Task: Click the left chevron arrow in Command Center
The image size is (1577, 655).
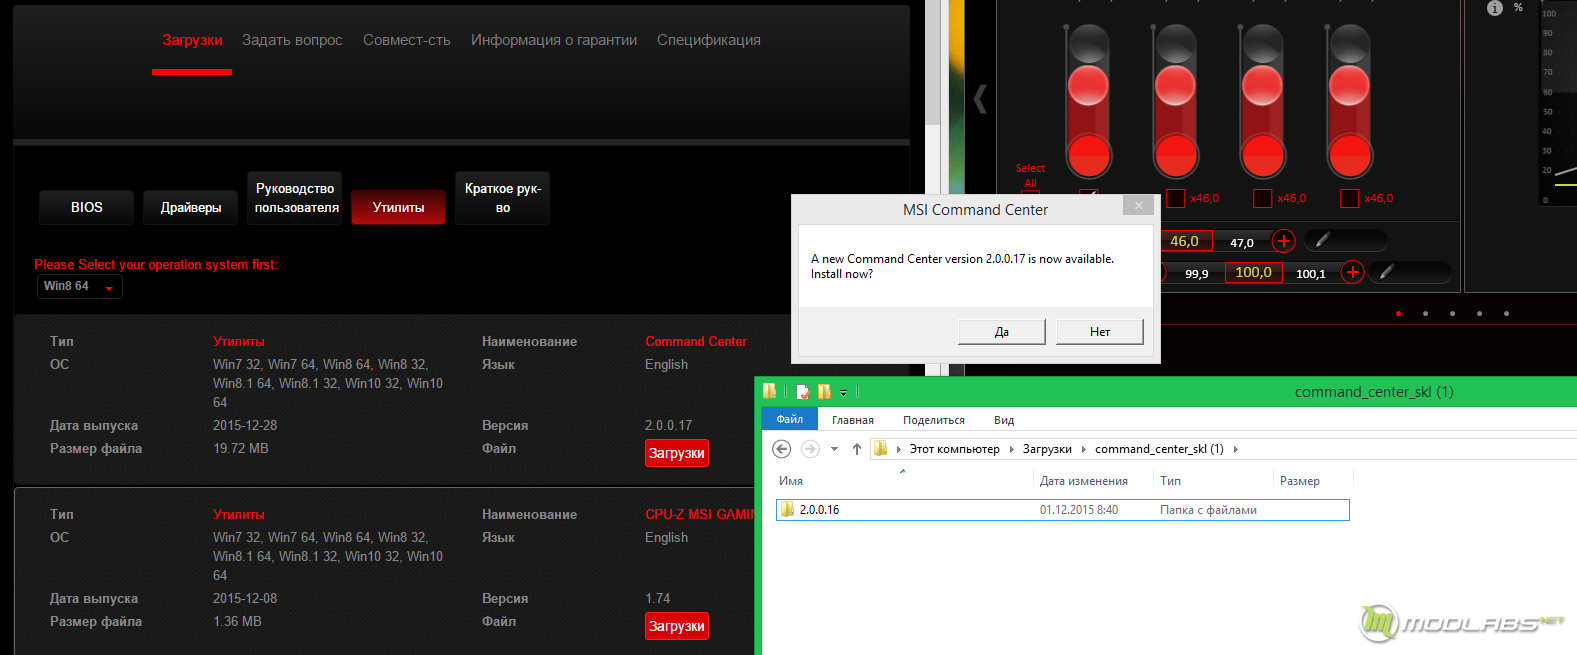Action: point(980,98)
